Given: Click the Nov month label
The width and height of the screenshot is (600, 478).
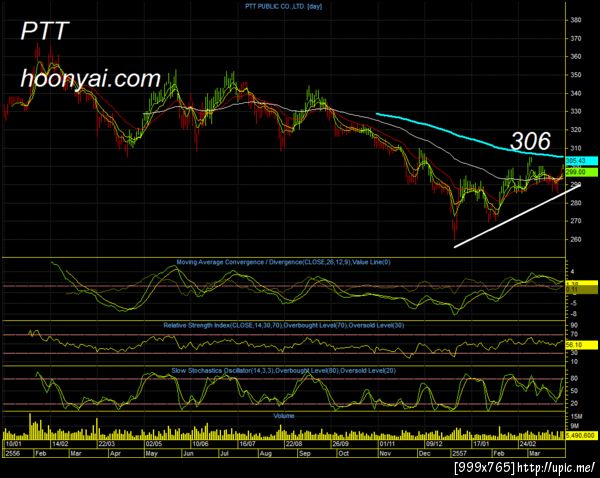Looking at the screenshot, I should coord(386,454).
